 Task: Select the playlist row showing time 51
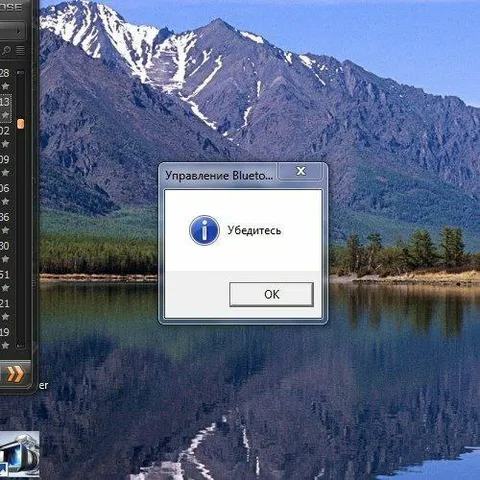[x=6, y=281]
